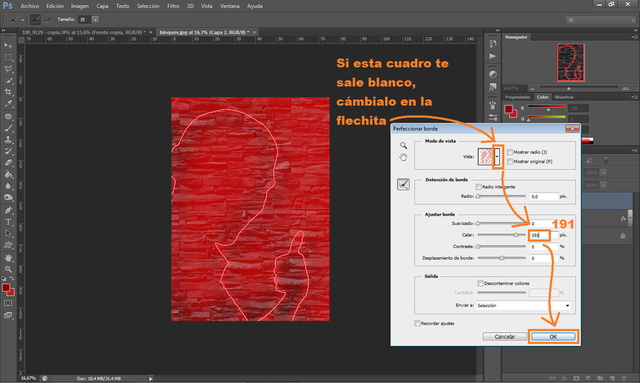
Task: Select the Hand tool in toolbox
Action: click(8, 258)
